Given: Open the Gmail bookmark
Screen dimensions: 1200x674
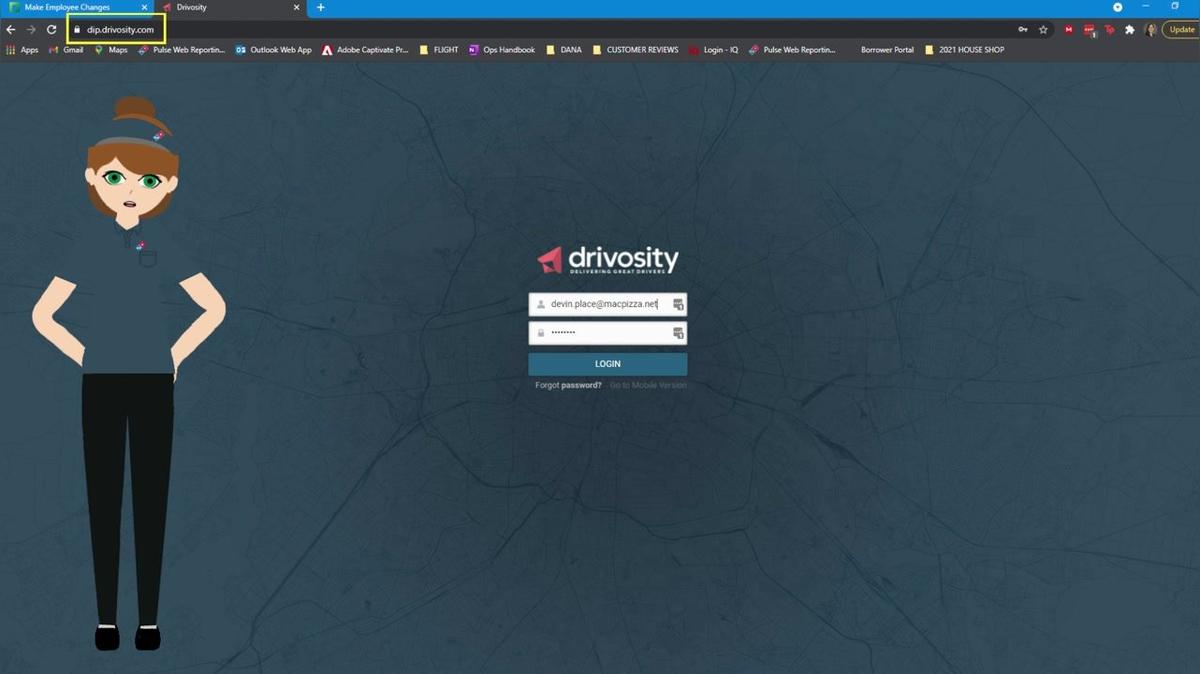Looking at the screenshot, I should (66, 50).
